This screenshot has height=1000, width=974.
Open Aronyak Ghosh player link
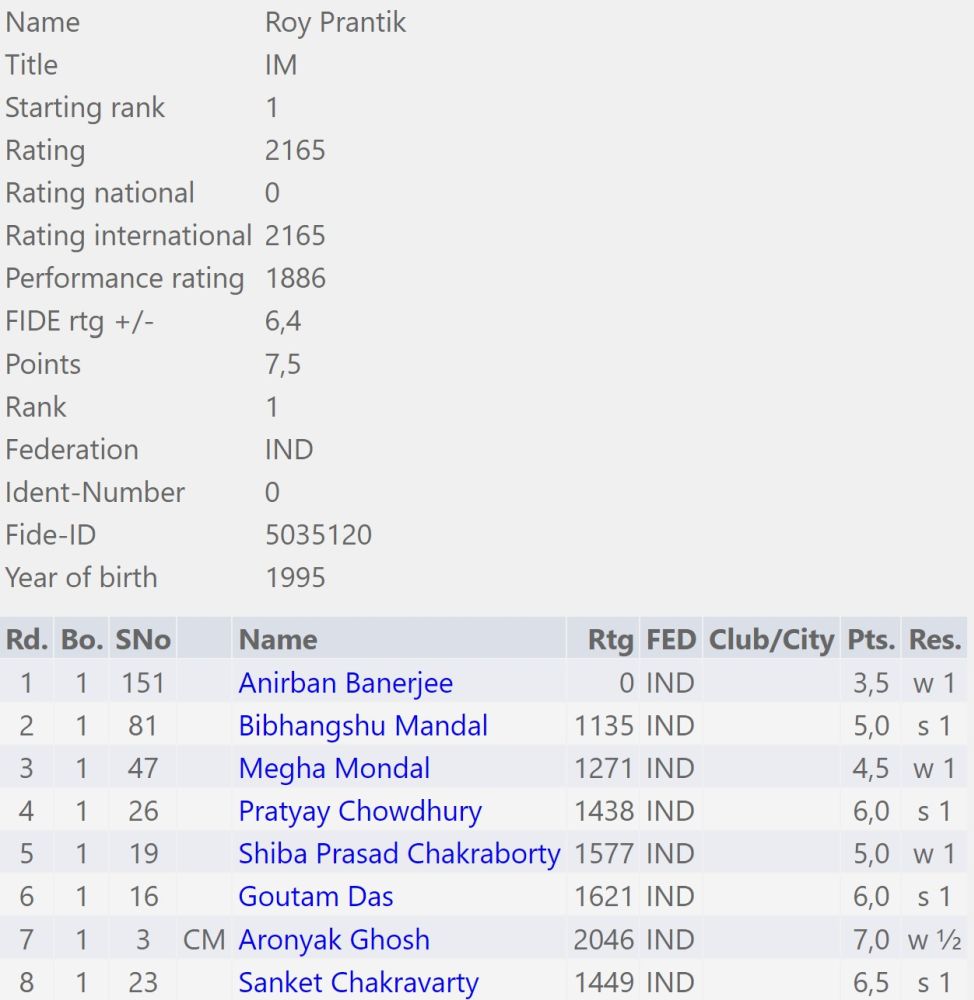[334, 939]
